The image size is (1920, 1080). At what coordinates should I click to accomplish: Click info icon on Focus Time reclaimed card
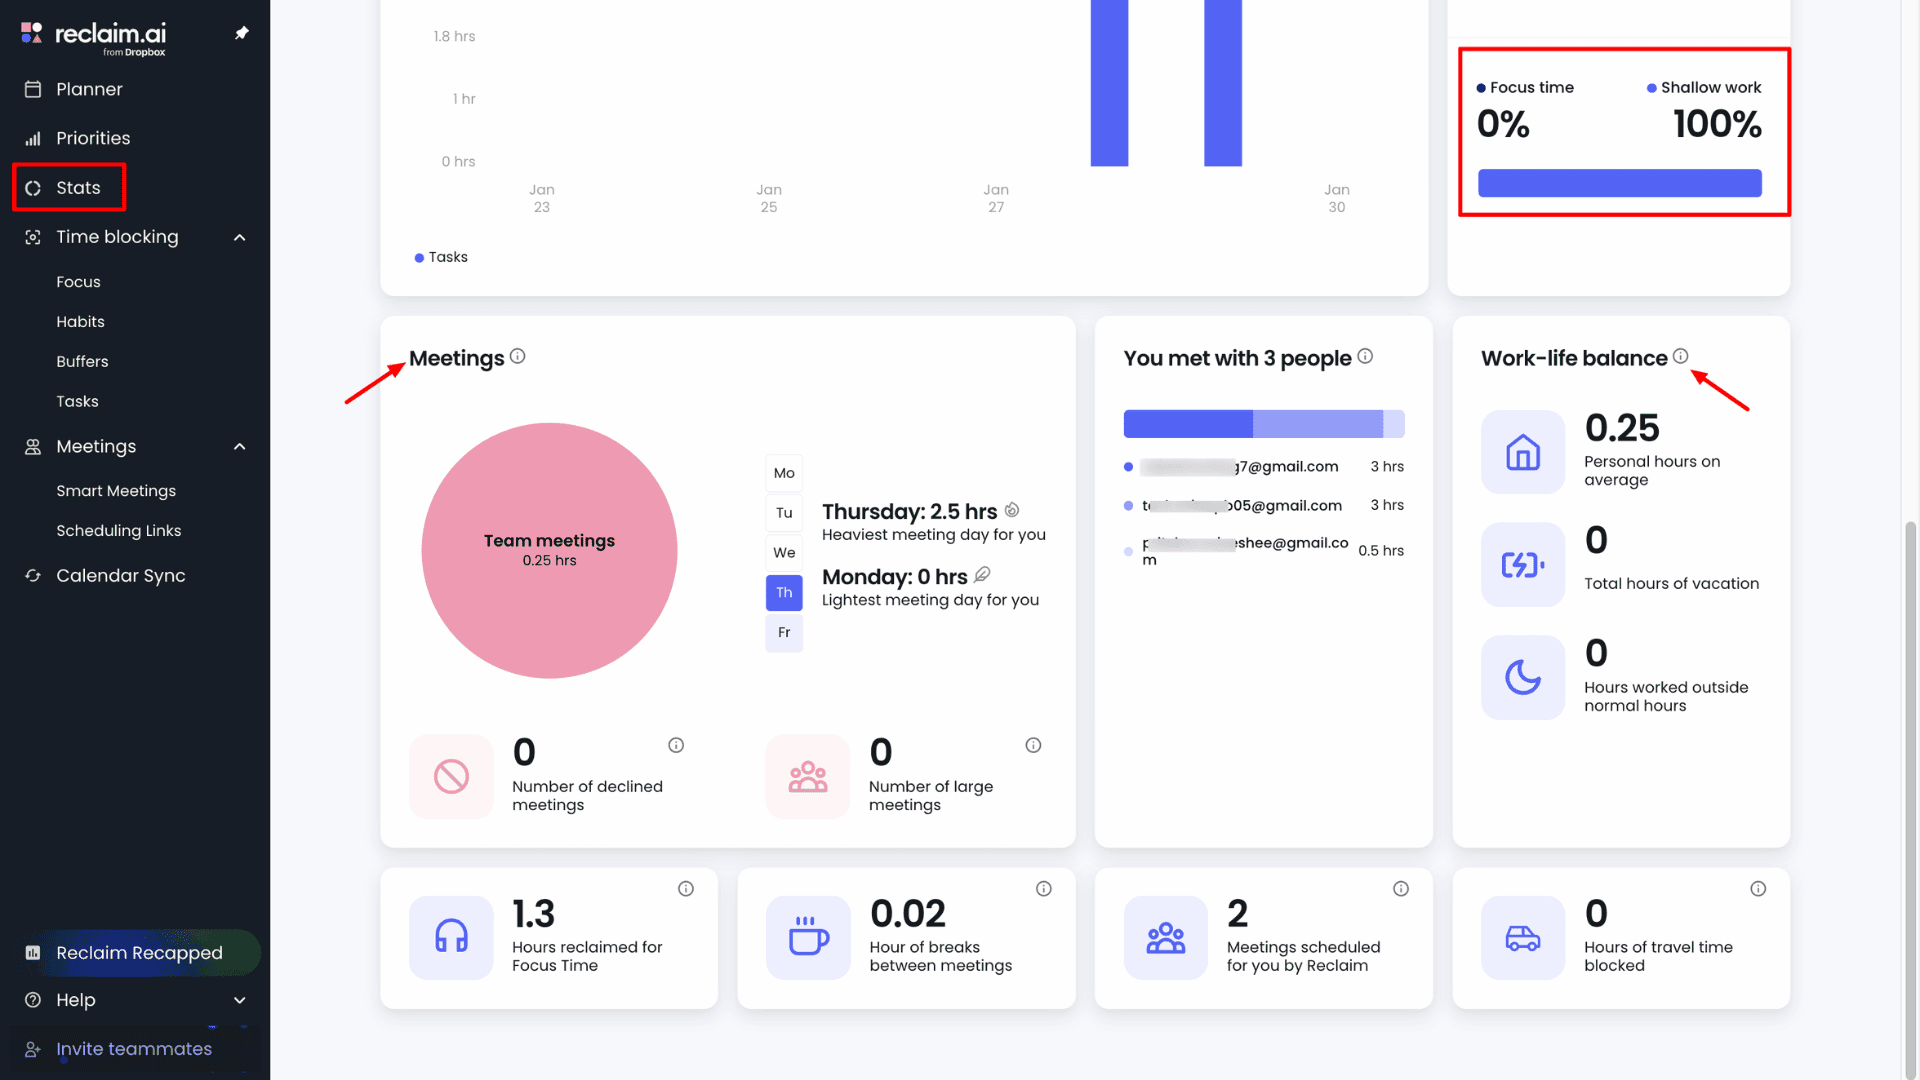tap(686, 889)
